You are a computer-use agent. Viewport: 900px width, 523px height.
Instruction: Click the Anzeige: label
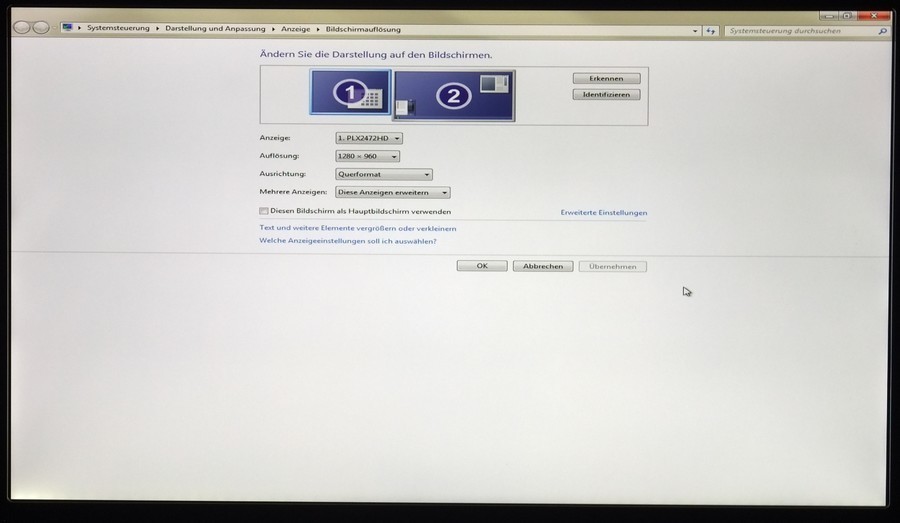pyautogui.click(x=275, y=138)
